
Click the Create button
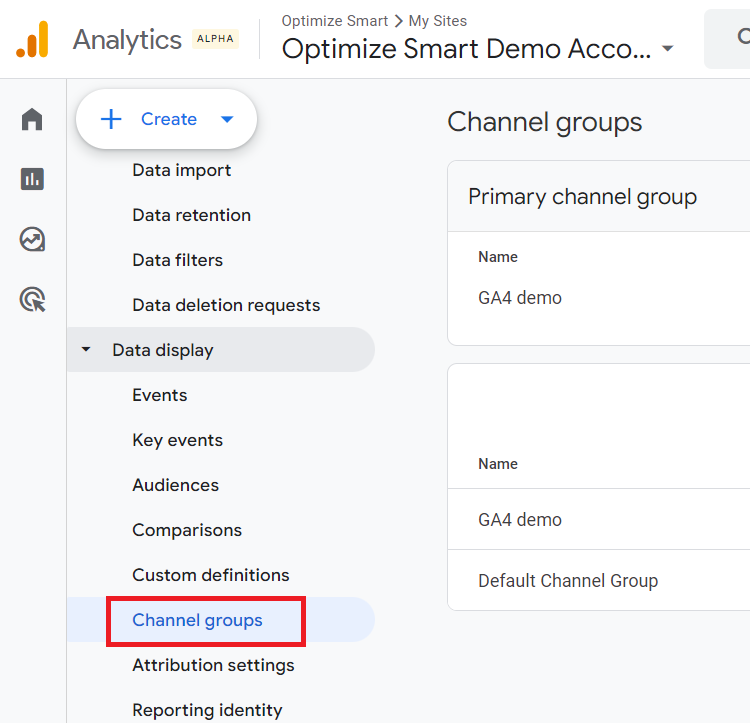(x=166, y=119)
